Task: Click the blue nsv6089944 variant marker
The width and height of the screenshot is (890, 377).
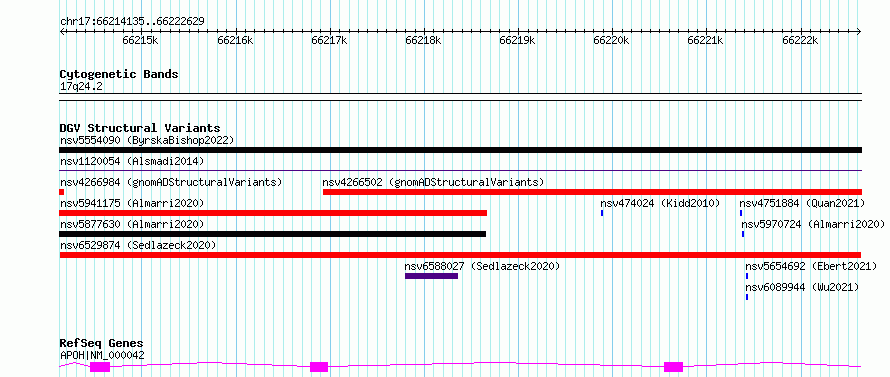Action: (x=747, y=297)
